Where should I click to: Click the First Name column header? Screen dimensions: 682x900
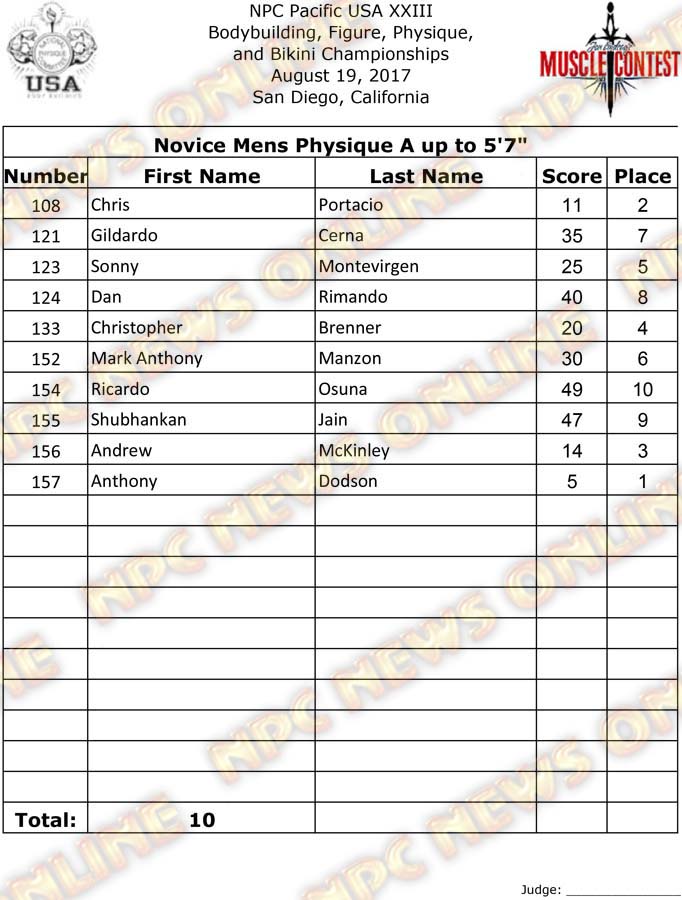[x=202, y=176]
